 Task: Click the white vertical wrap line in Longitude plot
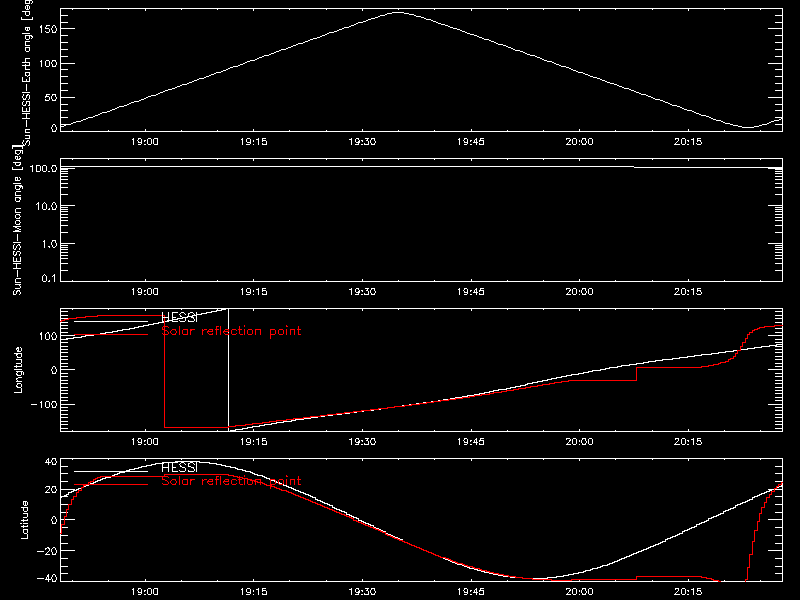tap(228, 369)
